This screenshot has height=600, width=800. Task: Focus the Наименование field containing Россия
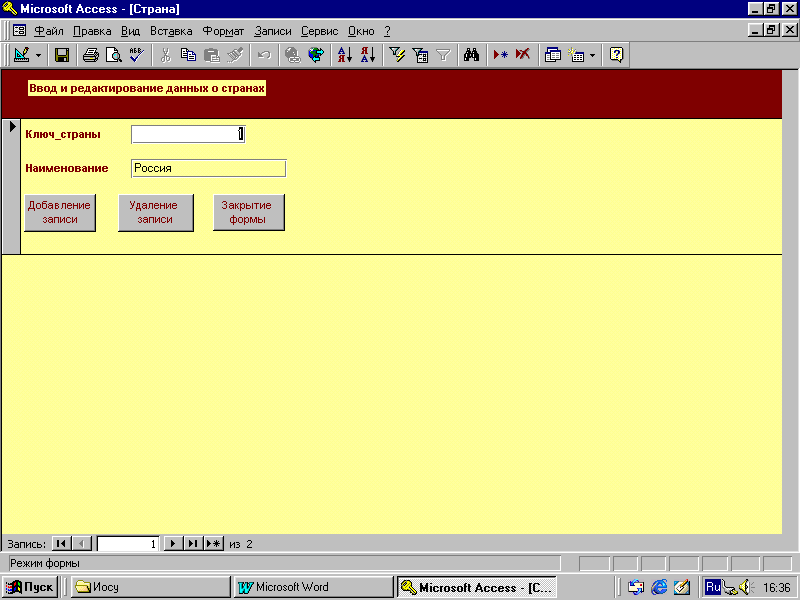209,168
